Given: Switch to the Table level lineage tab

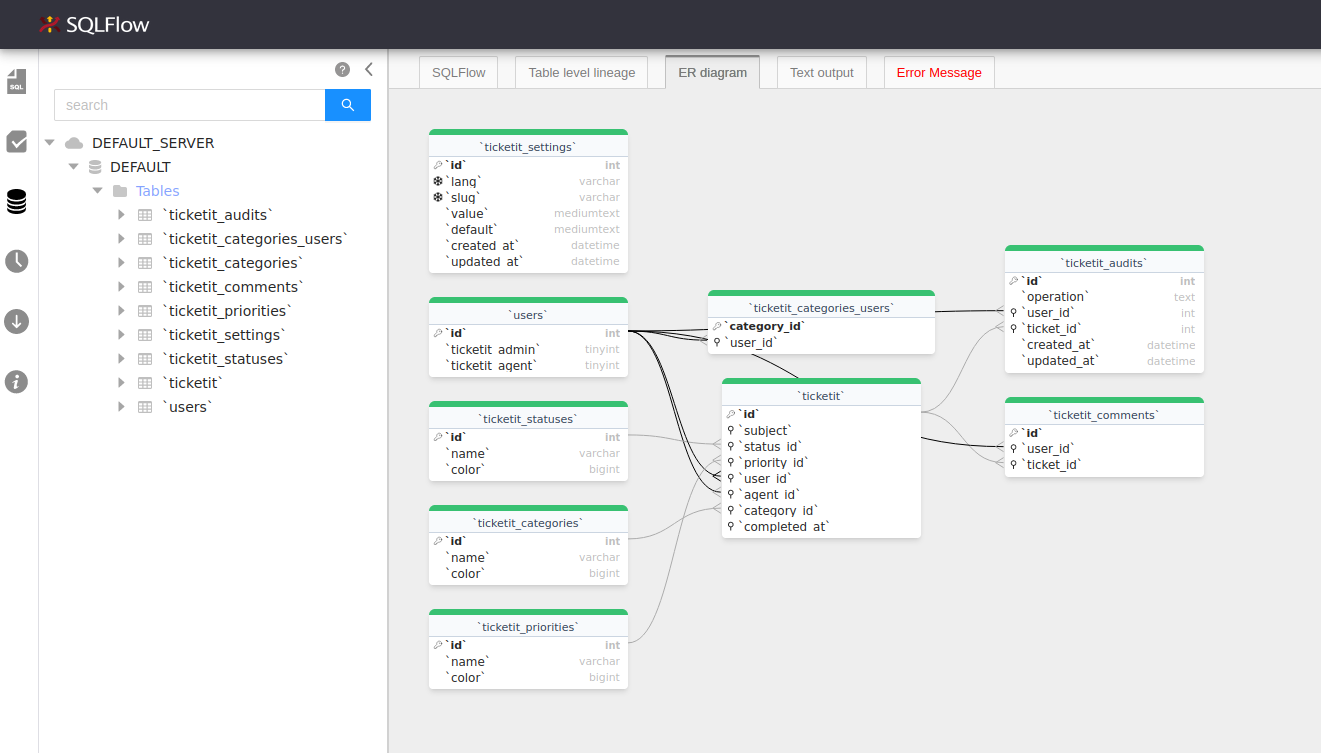Looking at the screenshot, I should (581, 72).
